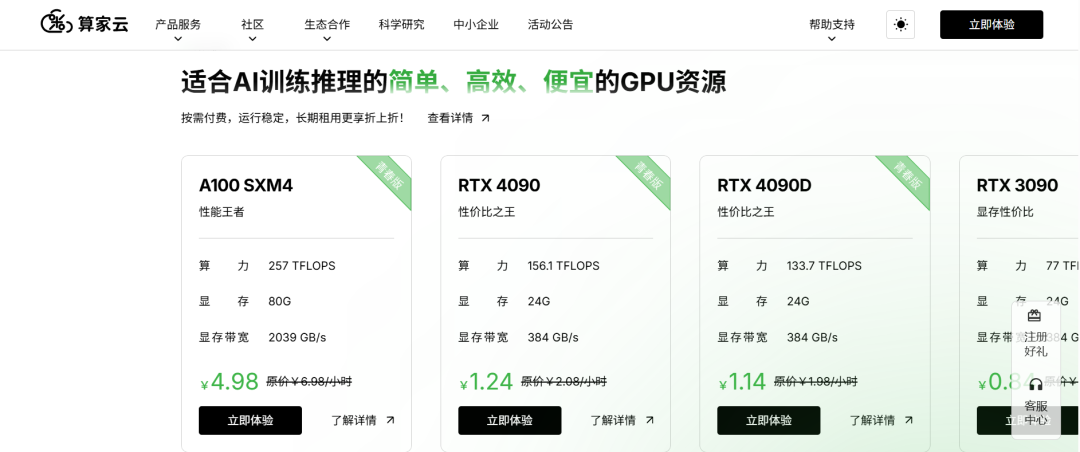Click the 原价¥6.98/小时 strikethrough price
The height and width of the screenshot is (452, 1080).
tap(309, 381)
